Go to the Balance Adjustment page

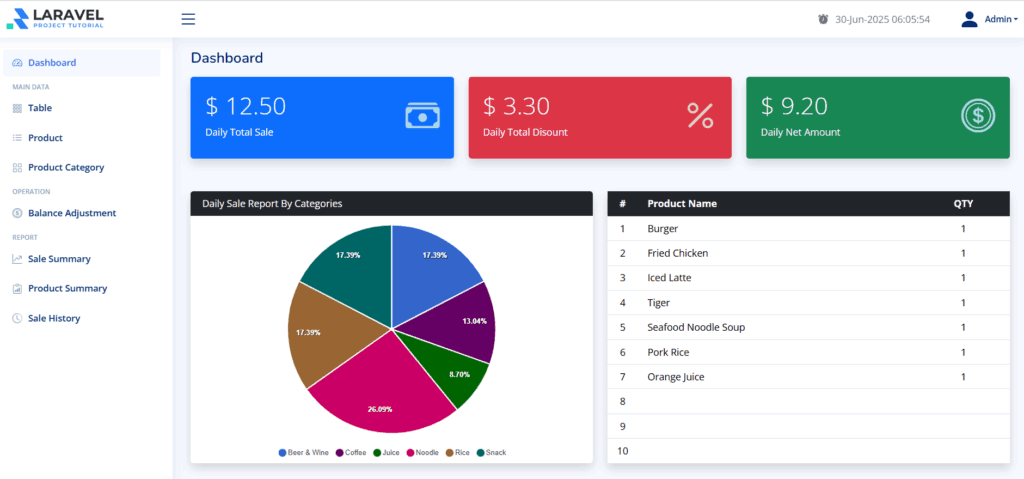pos(72,213)
